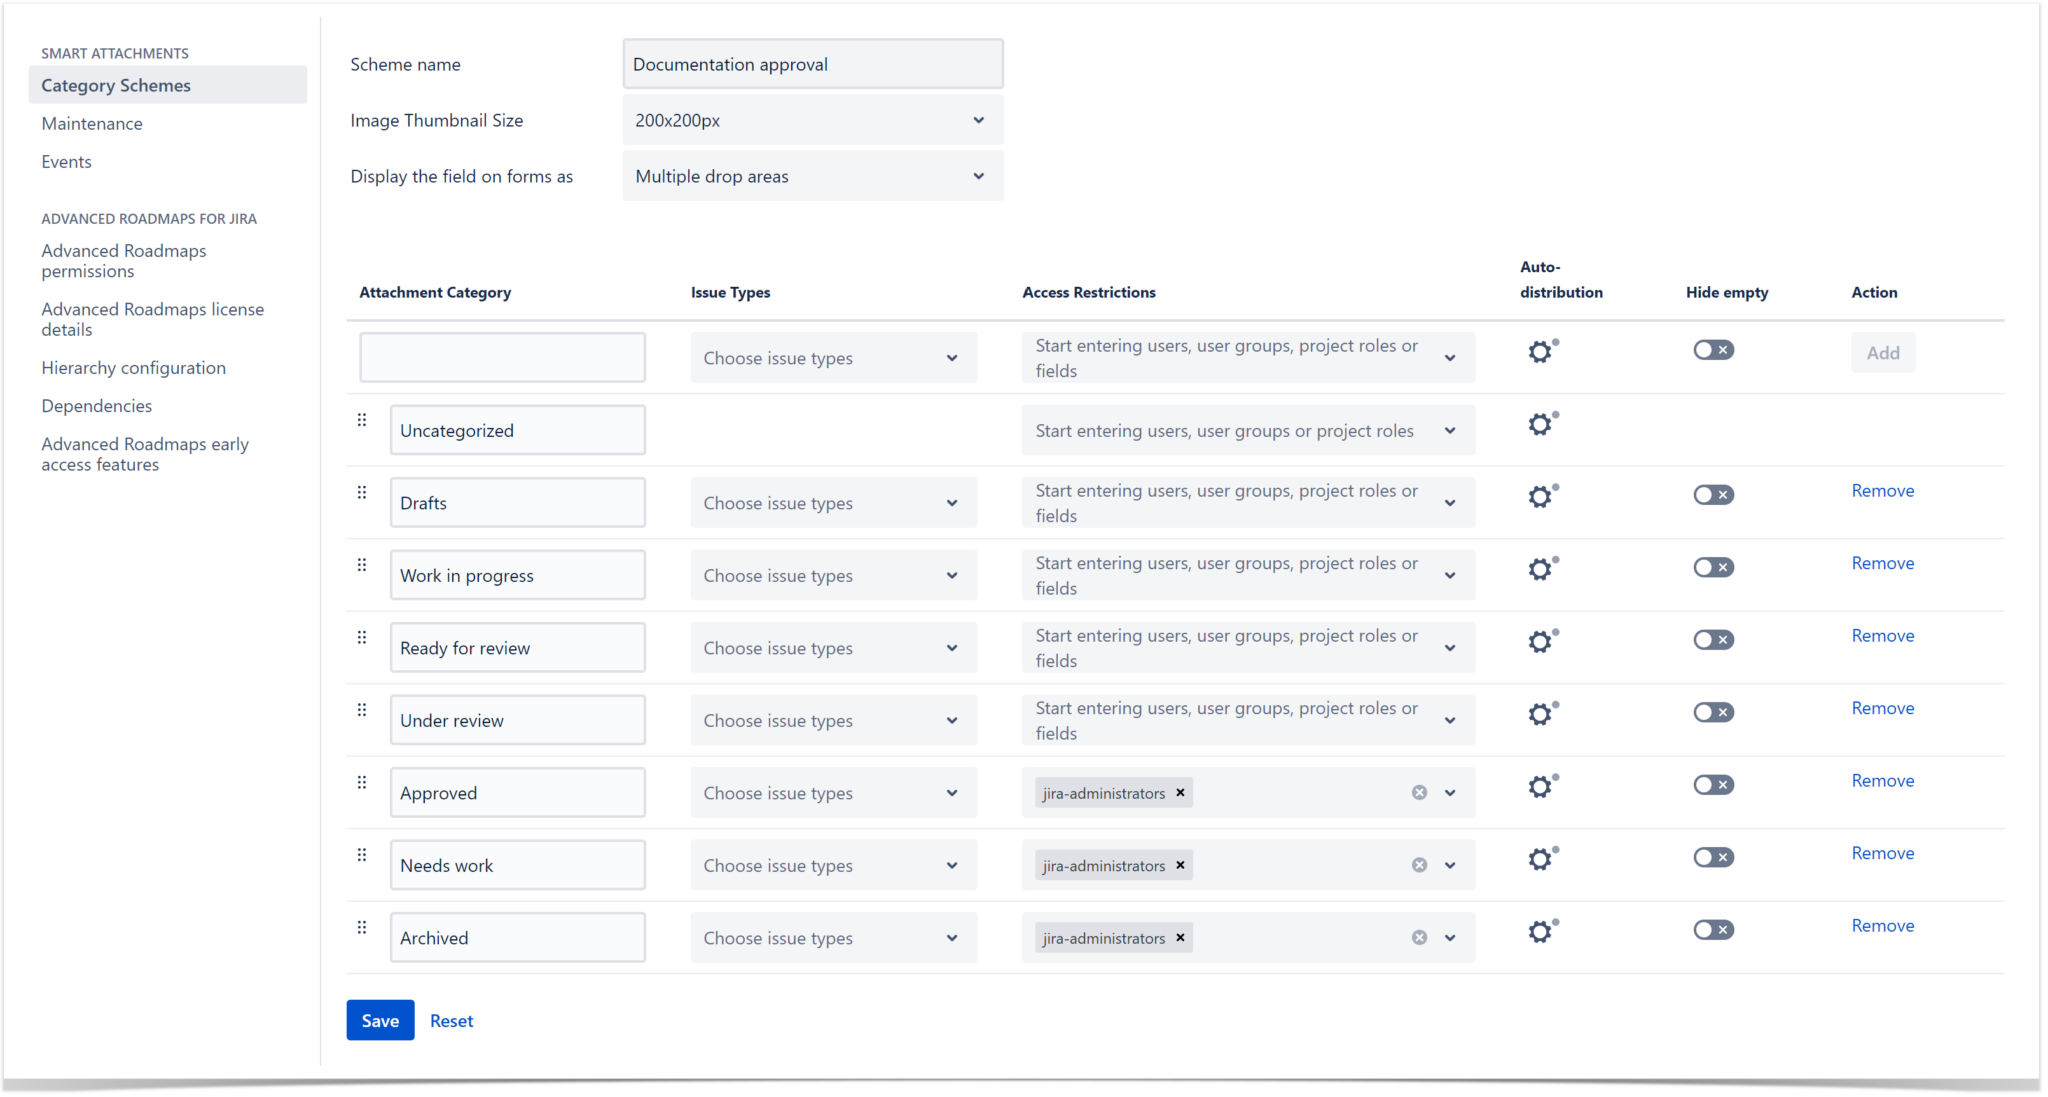Grab the drag handle next to Needs work

(362, 855)
